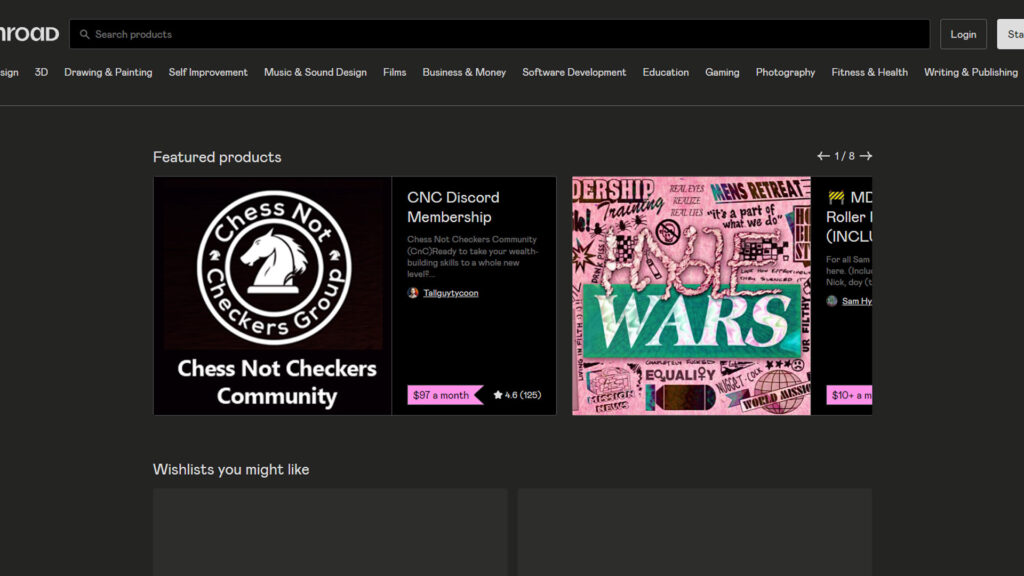Go to the Fitness & Health category

click(x=869, y=72)
